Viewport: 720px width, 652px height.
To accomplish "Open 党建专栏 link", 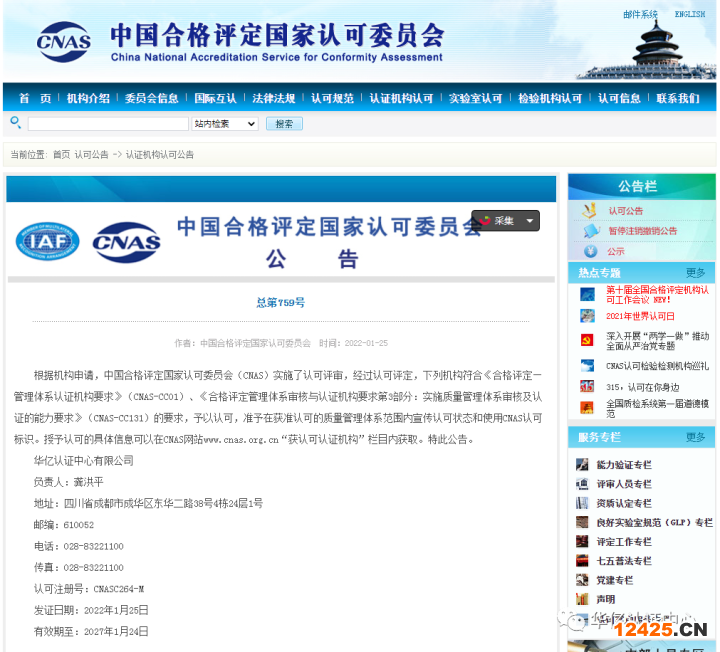I will (615, 580).
